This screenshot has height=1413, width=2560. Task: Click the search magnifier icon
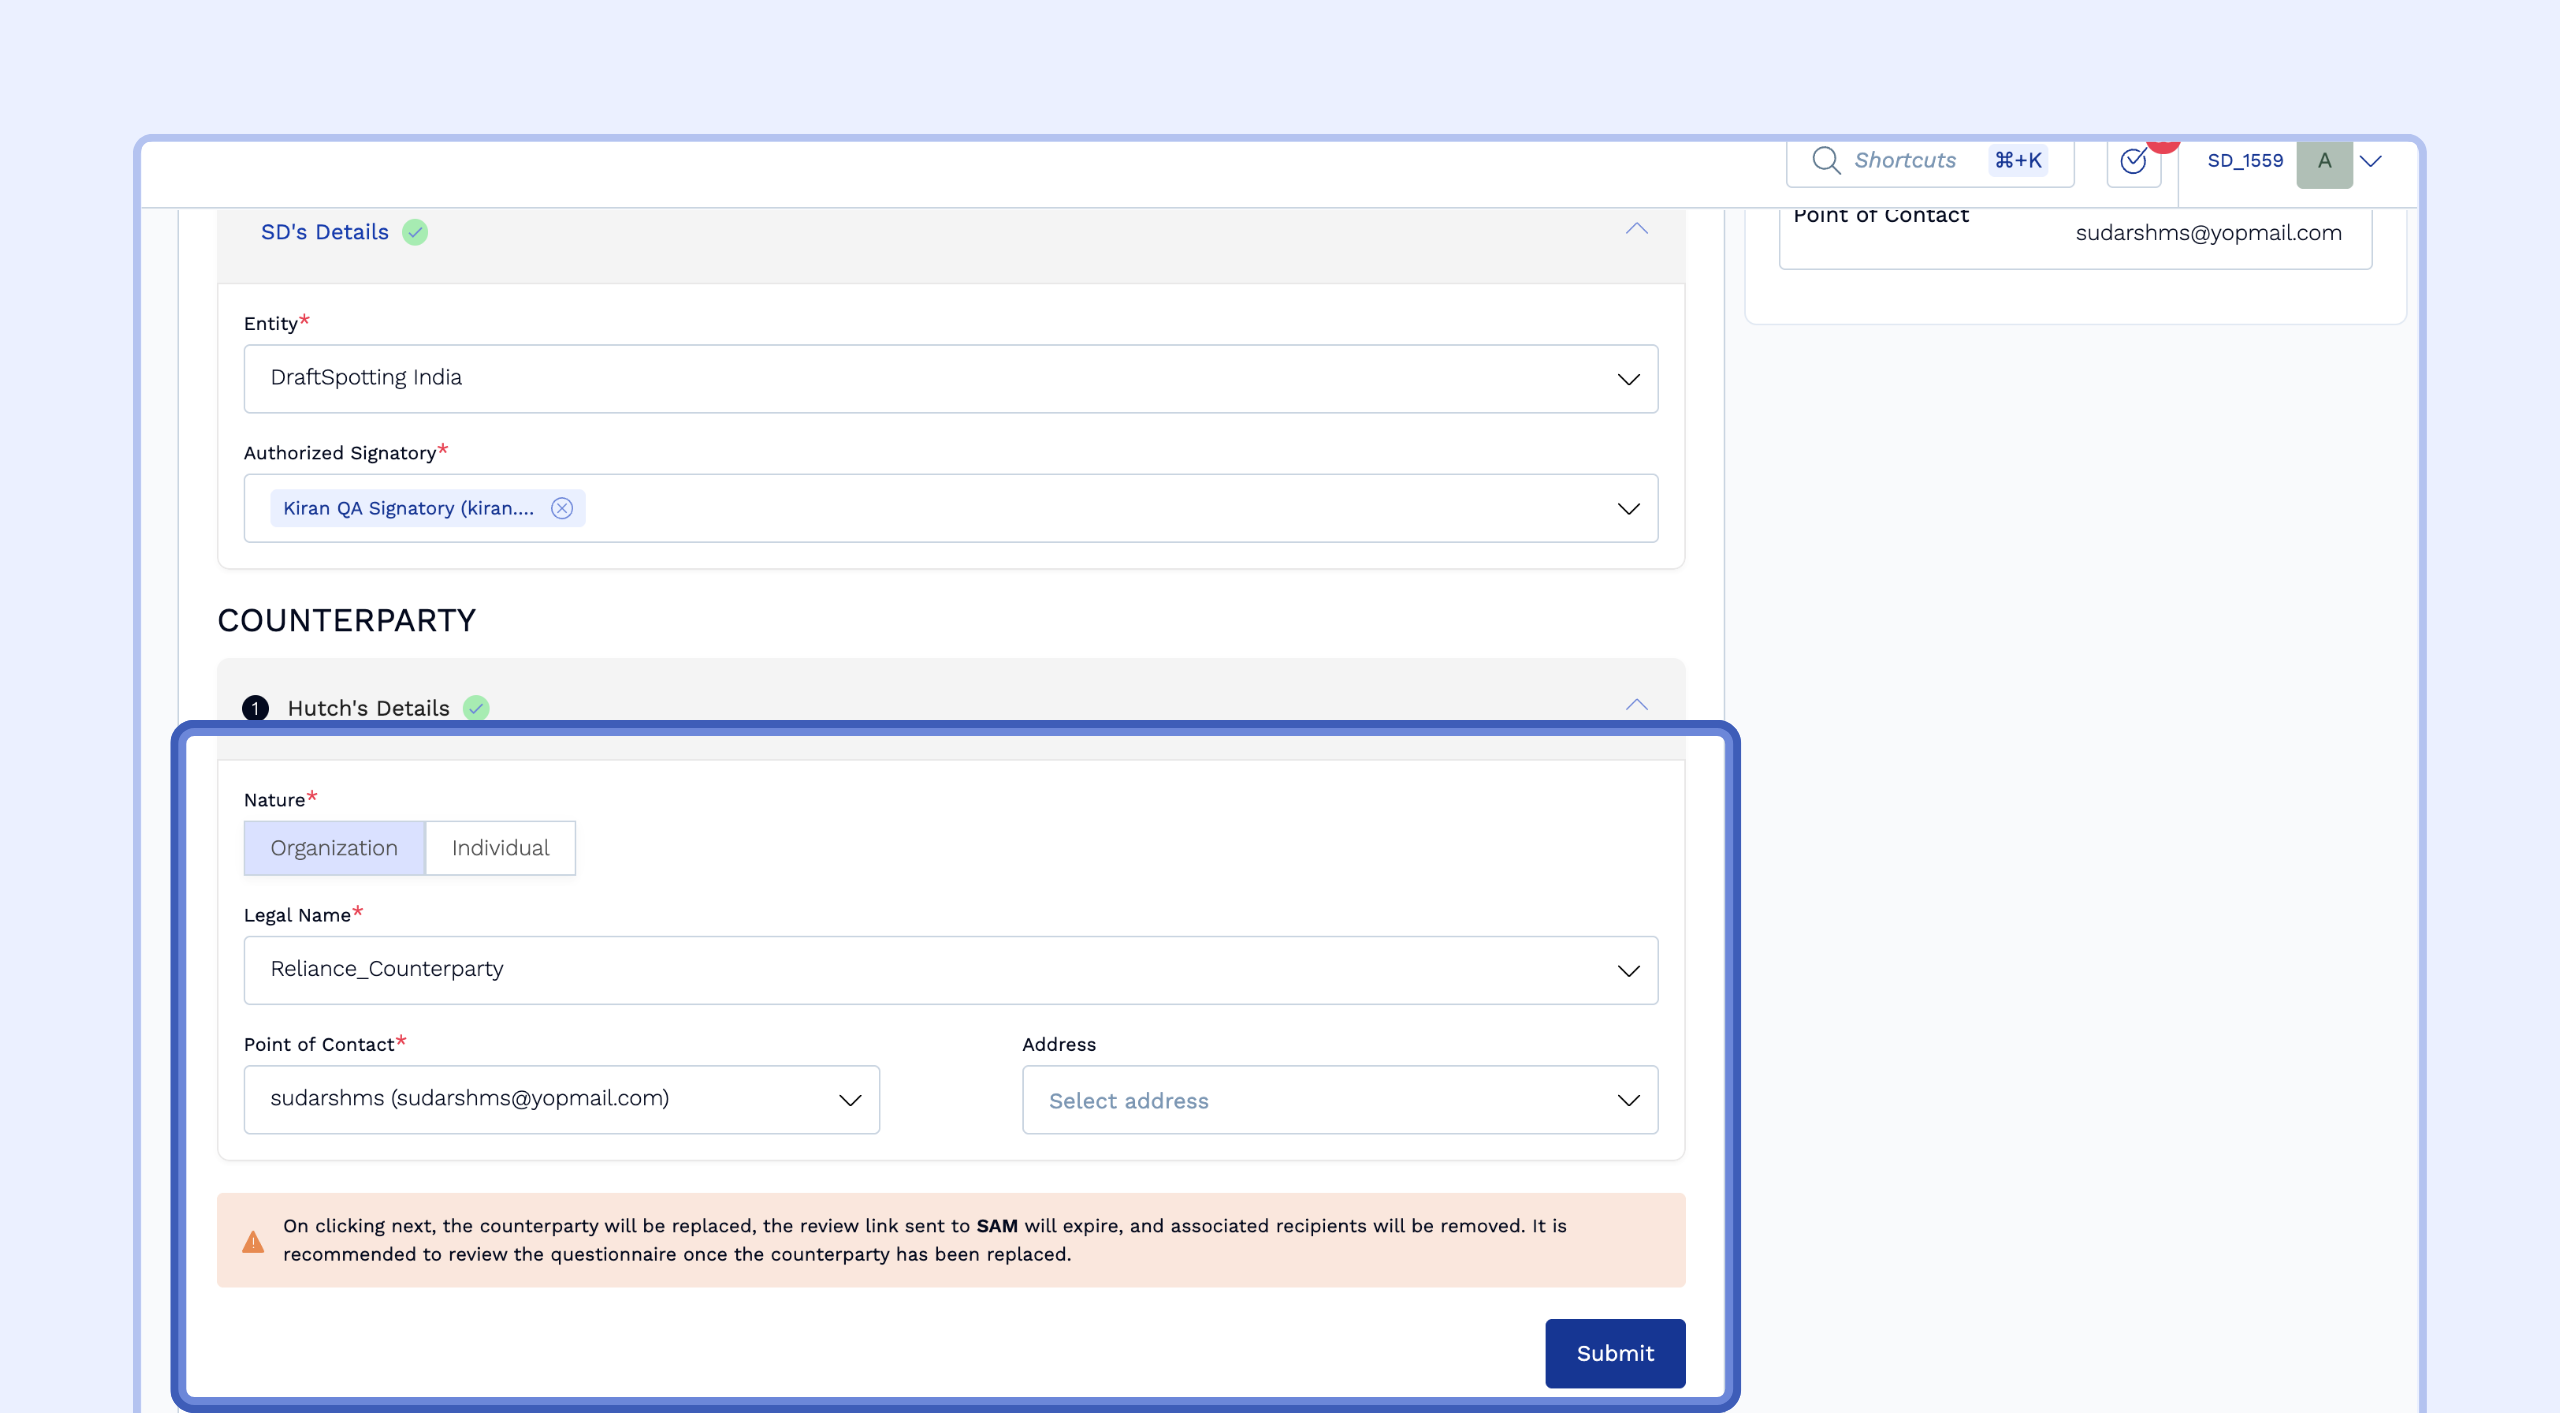(x=1826, y=160)
